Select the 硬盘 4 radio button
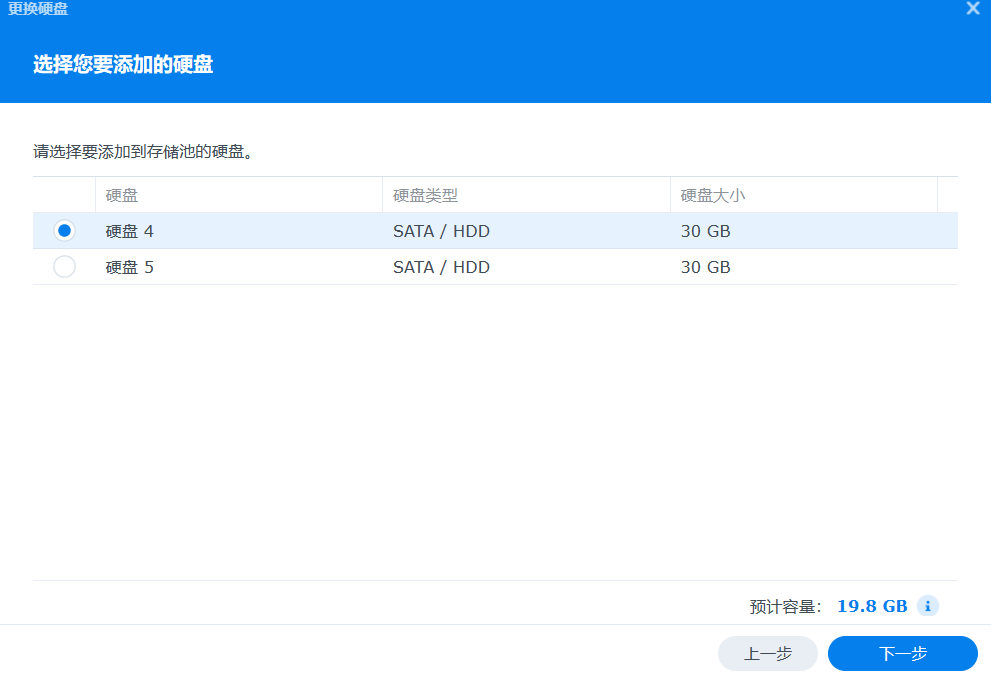Image resolution: width=991 pixels, height=674 pixels. tap(64, 231)
